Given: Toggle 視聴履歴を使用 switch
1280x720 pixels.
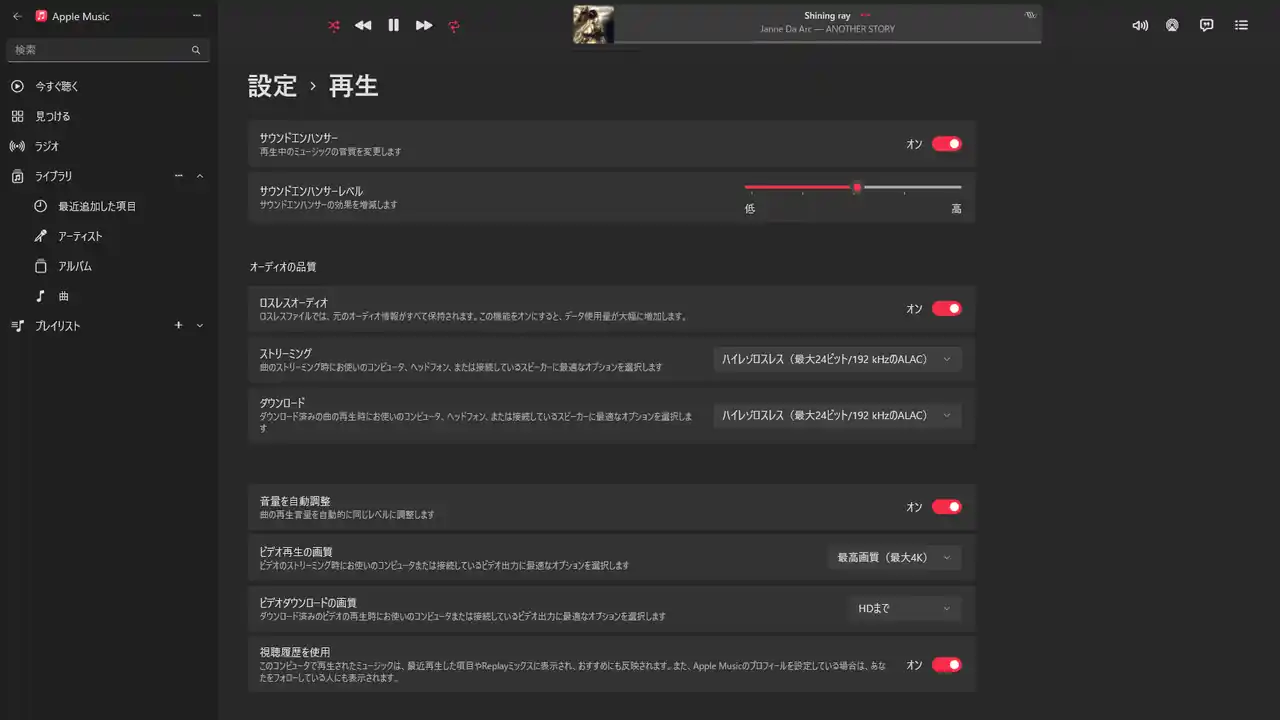Looking at the screenshot, I should click(946, 665).
